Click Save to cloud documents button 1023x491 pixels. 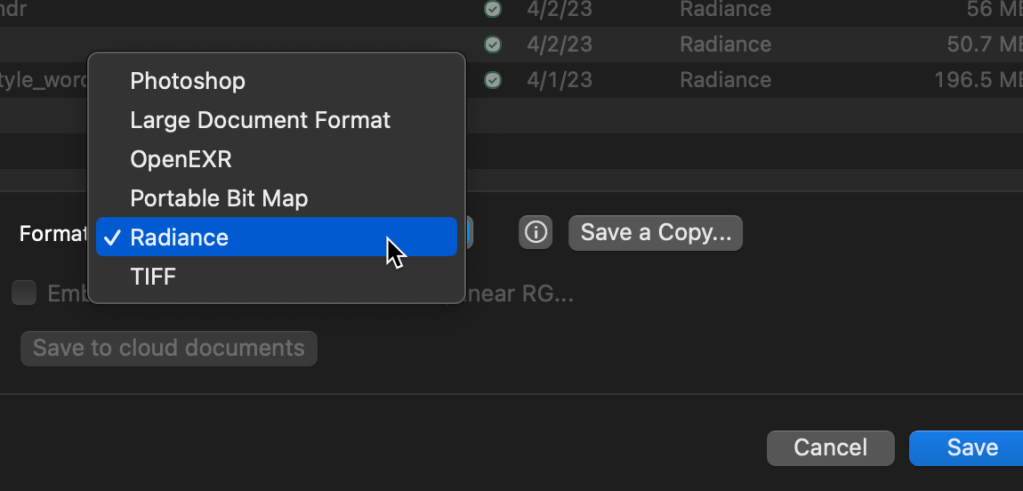point(168,348)
